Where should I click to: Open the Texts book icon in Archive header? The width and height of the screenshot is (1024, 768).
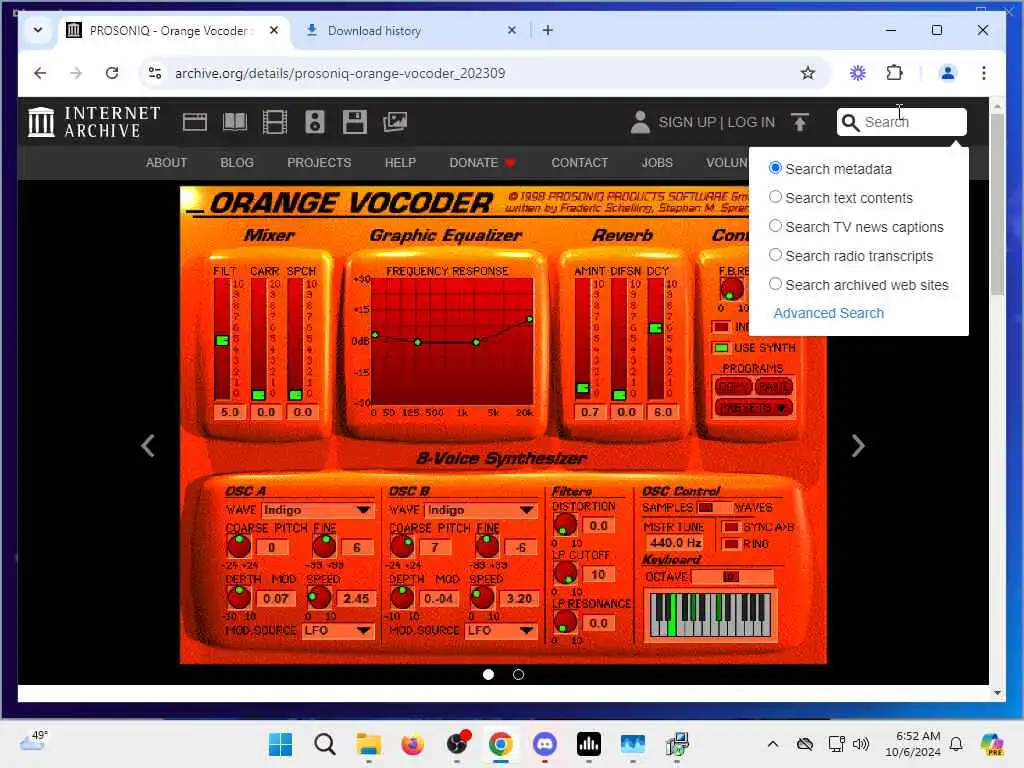235,122
